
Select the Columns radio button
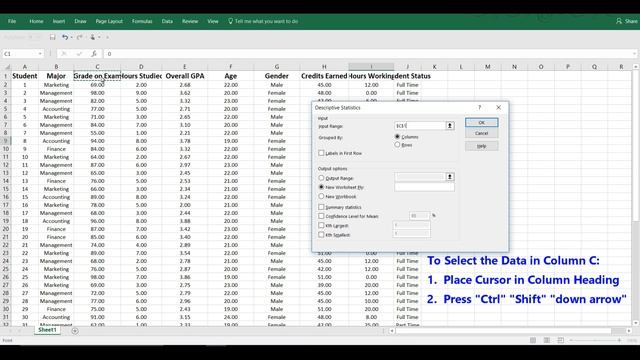(x=397, y=137)
